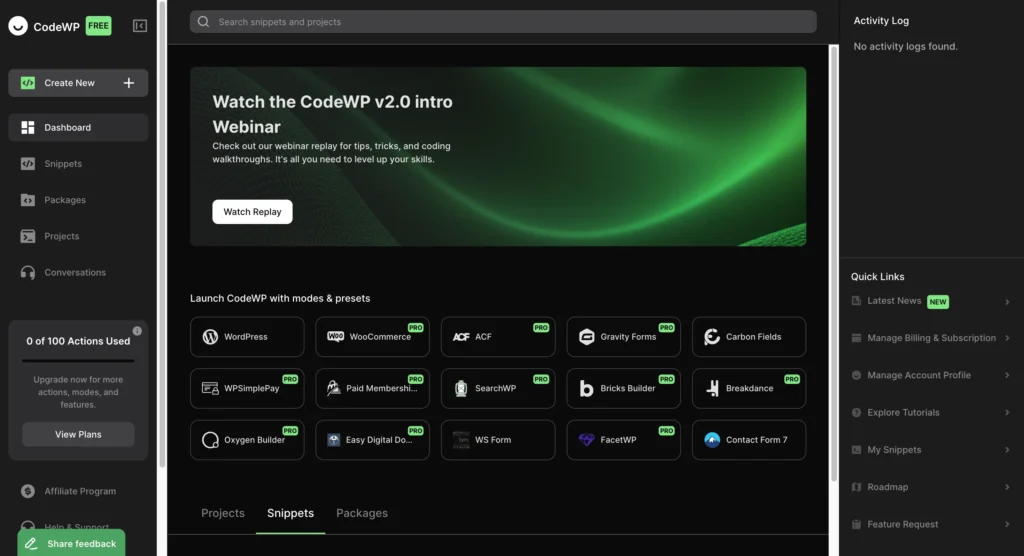Image resolution: width=1024 pixels, height=556 pixels.
Task: Click the View Plans button
Action: click(x=78, y=434)
